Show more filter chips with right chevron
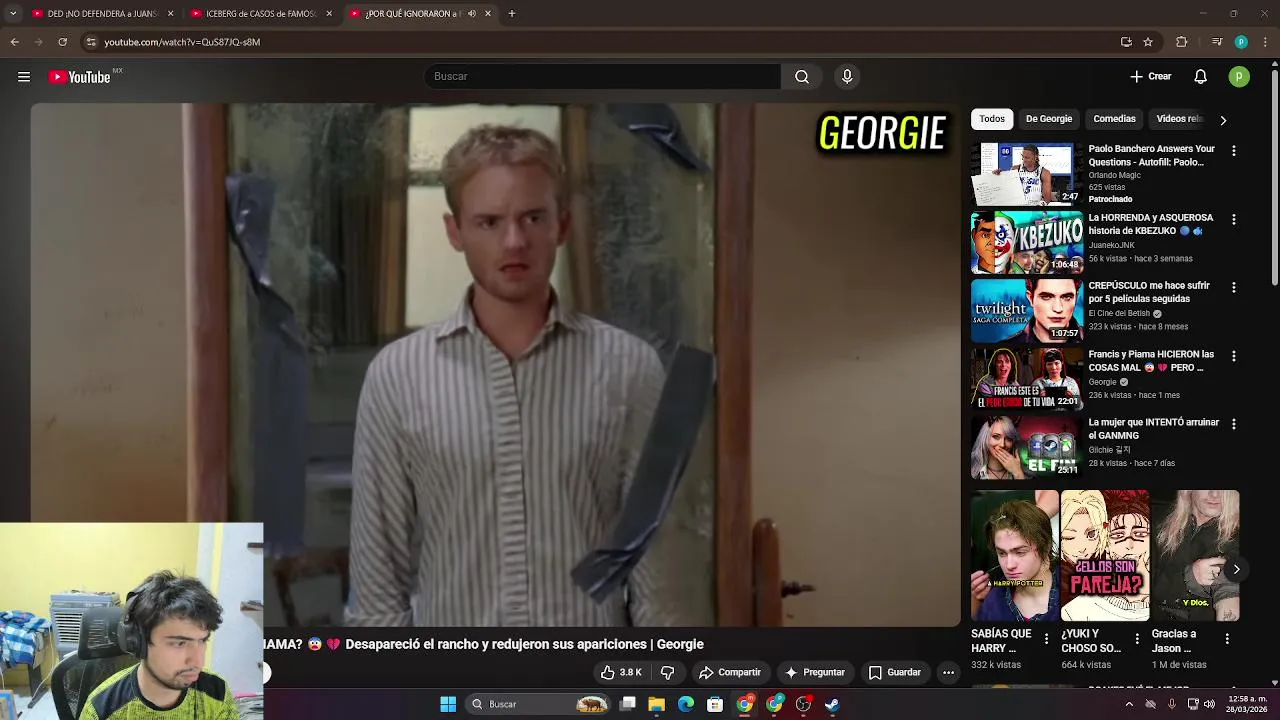1280x720 pixels. click(1223, 120)
